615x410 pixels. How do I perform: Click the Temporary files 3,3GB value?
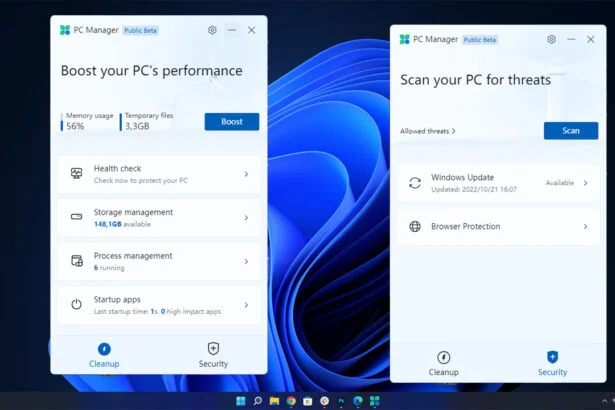click(137, 126)
